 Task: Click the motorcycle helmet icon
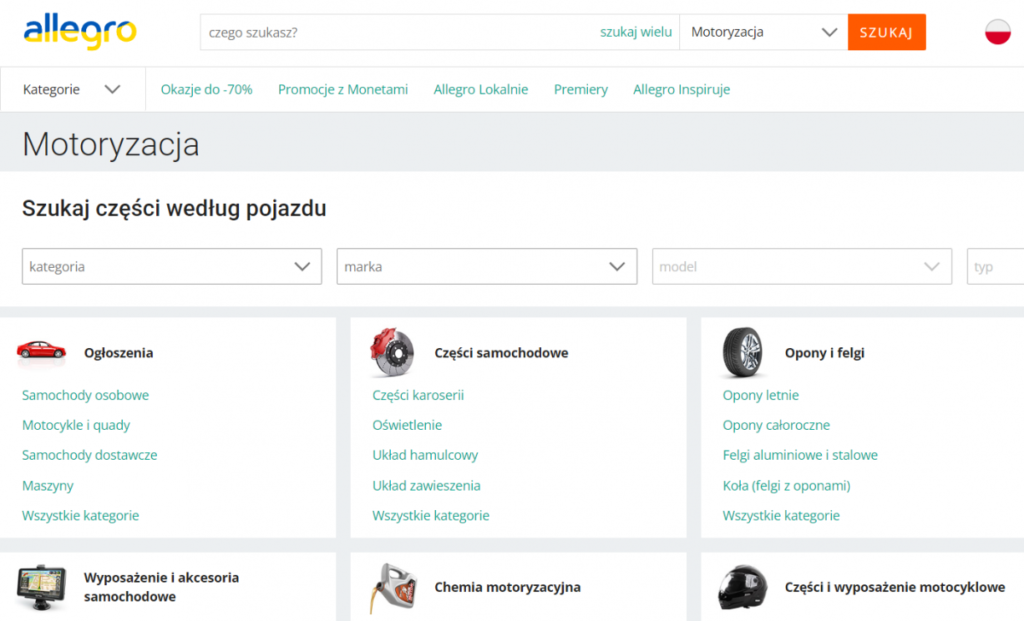(743, 587)
